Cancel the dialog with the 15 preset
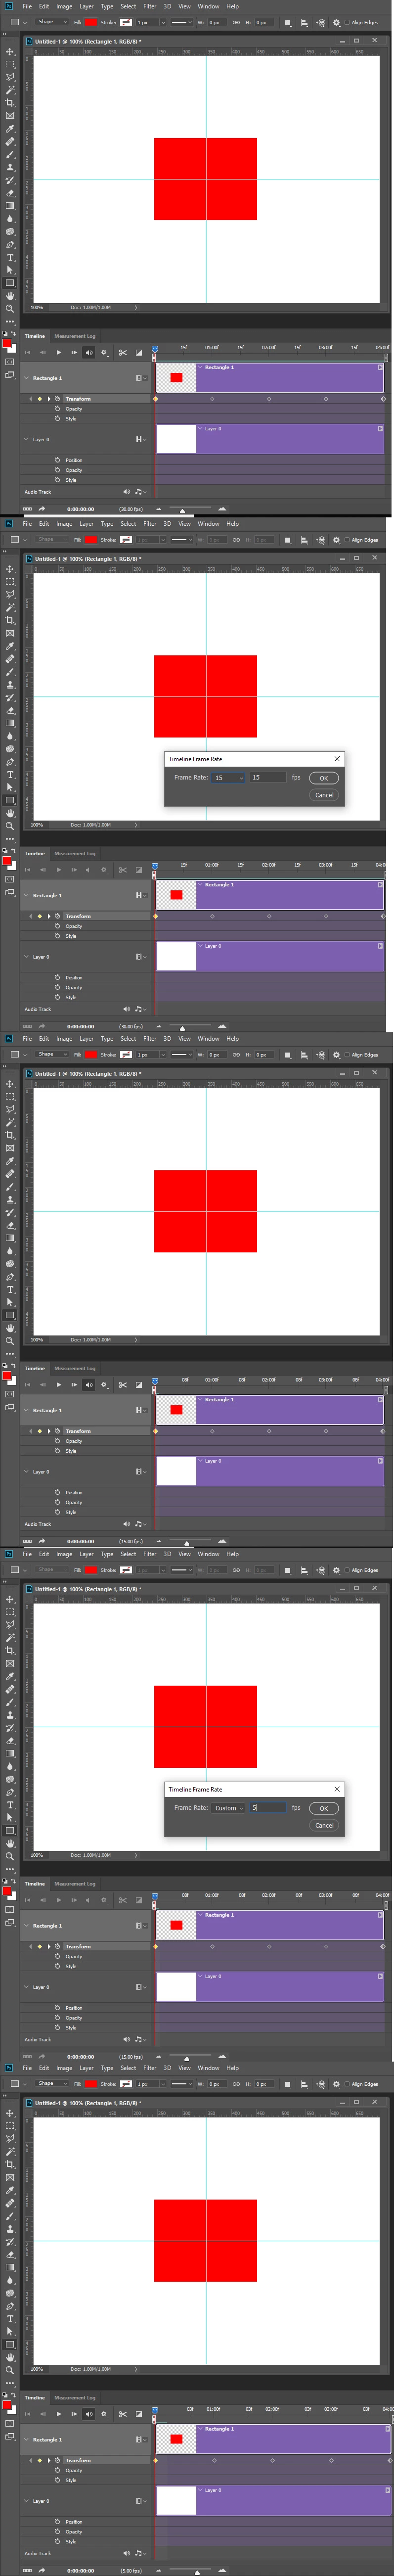 (x=324, y=795)
